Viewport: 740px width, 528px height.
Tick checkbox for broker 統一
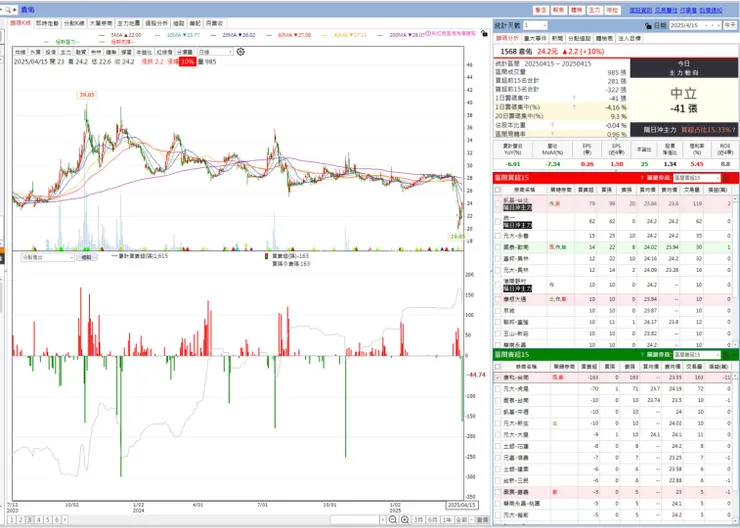[x=497, y=221]
